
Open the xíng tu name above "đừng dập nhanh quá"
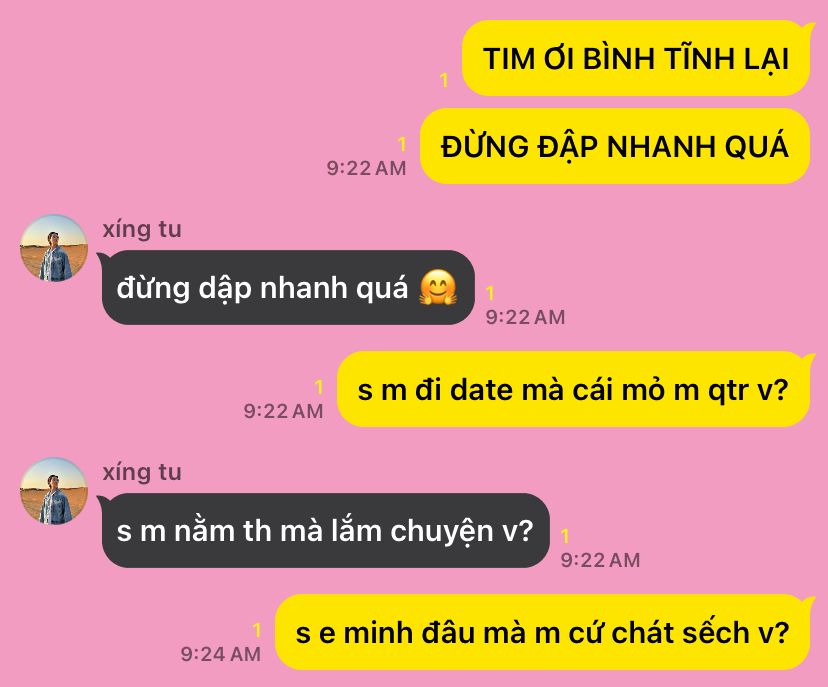click(x=142, y=229)
